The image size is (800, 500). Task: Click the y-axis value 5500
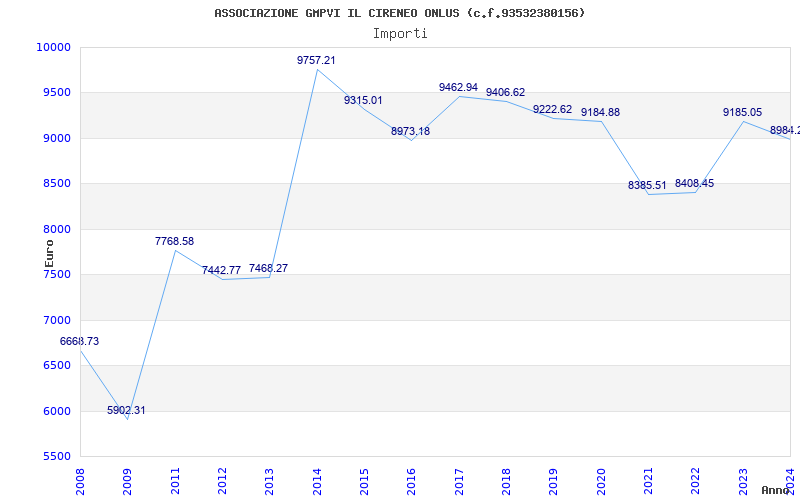[x=56, y=457]
